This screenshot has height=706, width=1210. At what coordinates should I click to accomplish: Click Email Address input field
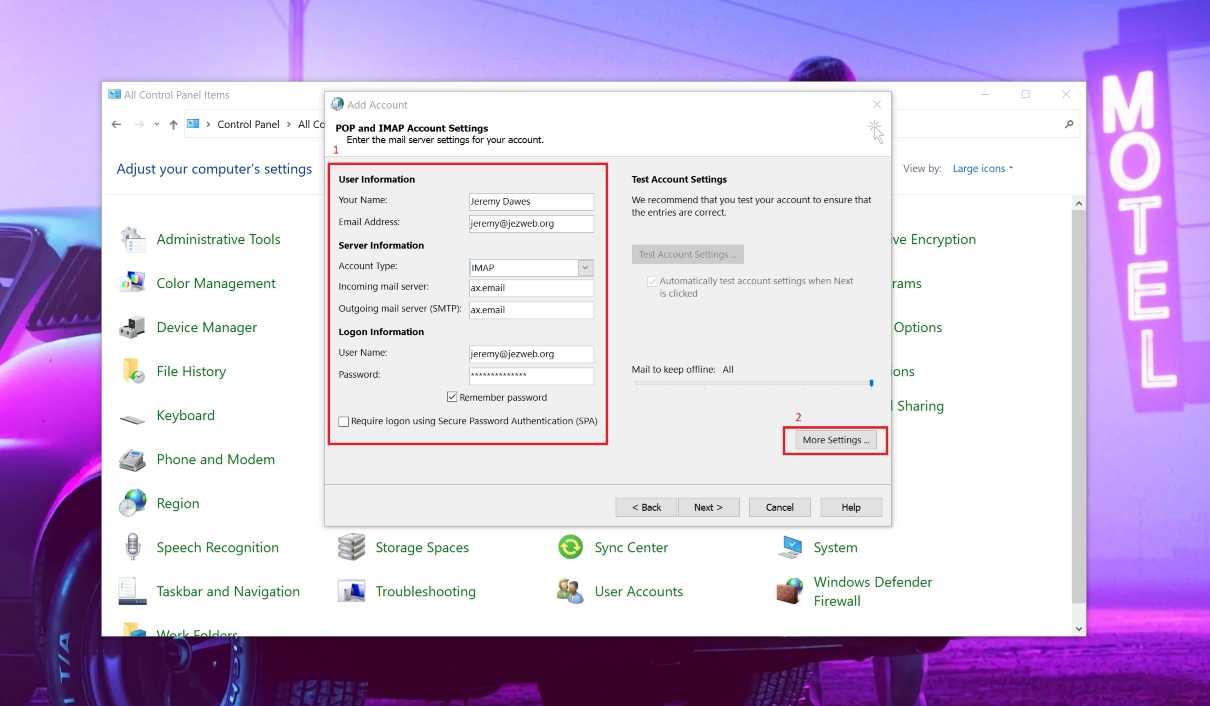(x=531, y=224)
